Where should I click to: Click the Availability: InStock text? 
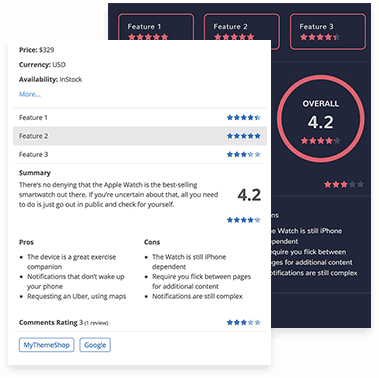(50, 79)
